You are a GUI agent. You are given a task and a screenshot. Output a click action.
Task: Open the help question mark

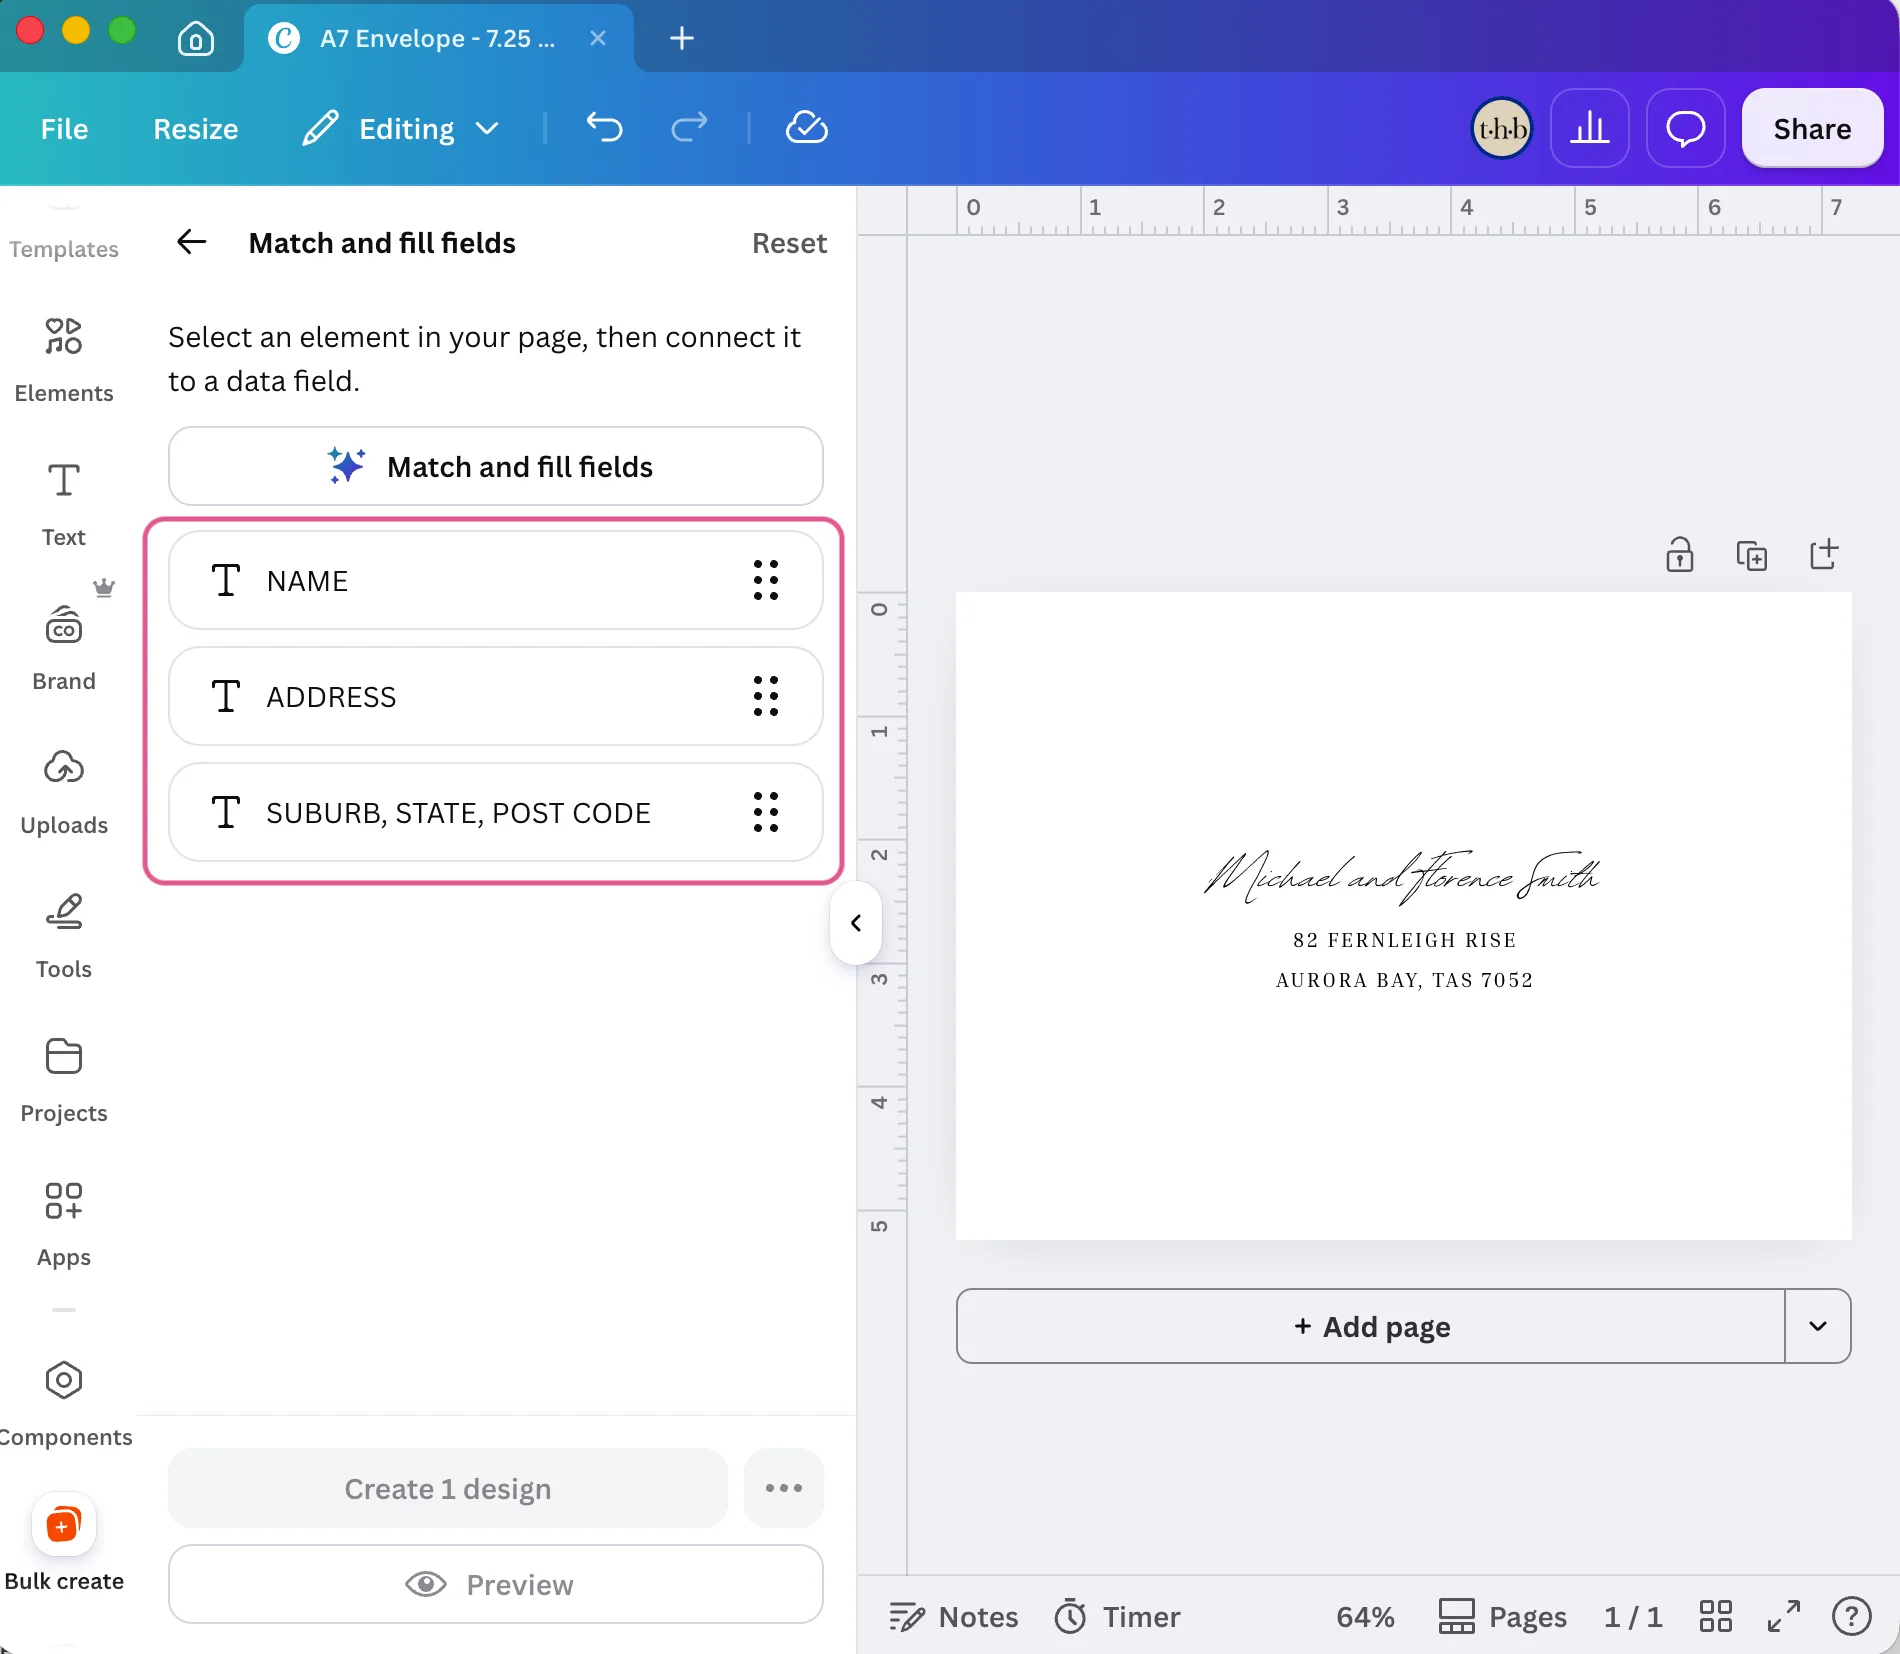pos(1852,1616)
